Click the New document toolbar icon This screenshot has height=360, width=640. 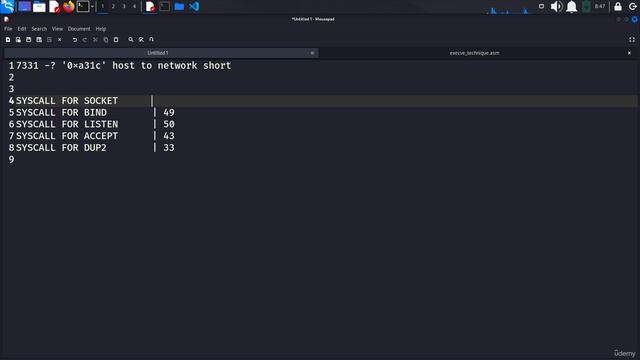click(8, 40)
